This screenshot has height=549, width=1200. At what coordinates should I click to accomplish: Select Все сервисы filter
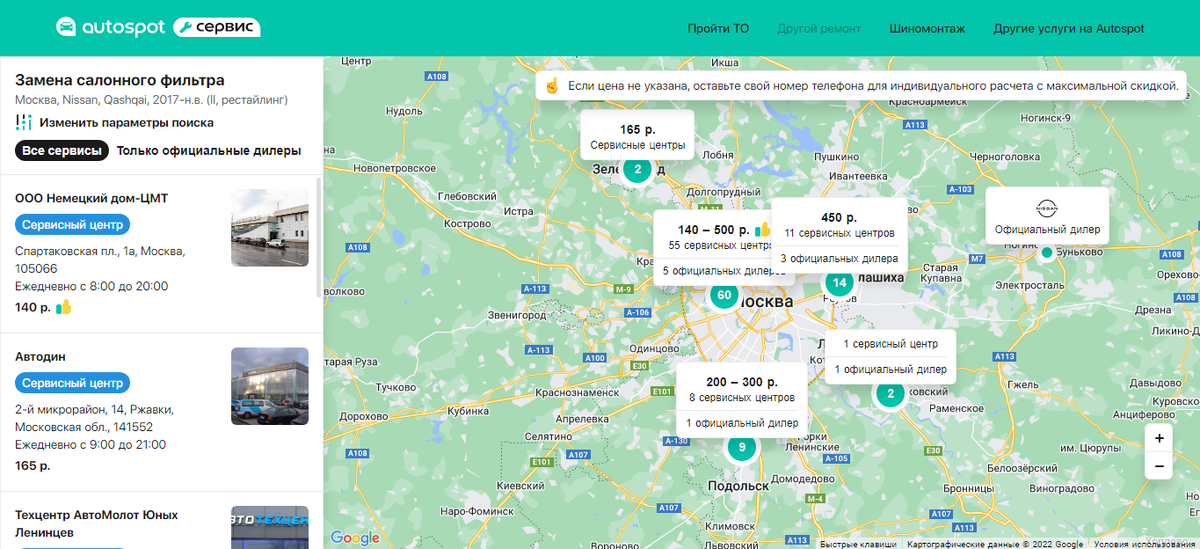[62, 151]
